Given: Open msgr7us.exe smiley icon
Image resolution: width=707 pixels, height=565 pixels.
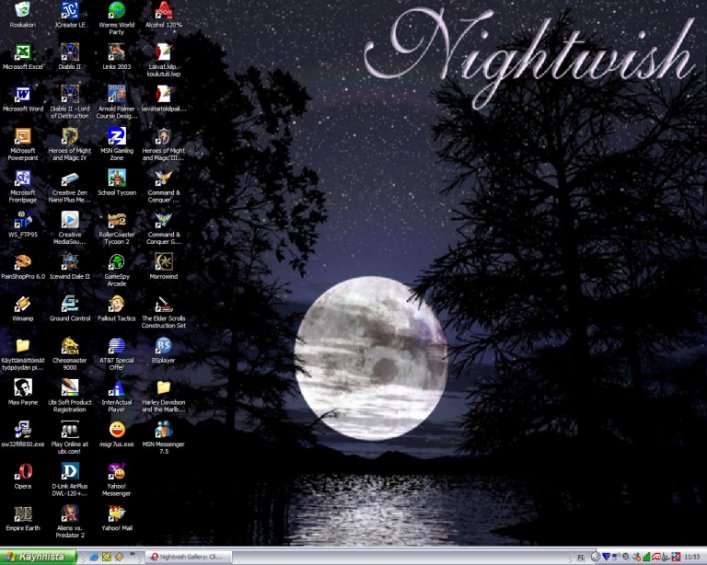Looking at the screenshot, I should tap(116, 429).
